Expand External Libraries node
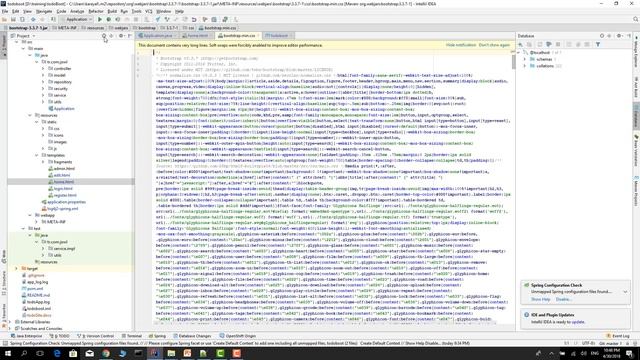The height and width of the screenshot is (360, 640). tap(10, 322)
